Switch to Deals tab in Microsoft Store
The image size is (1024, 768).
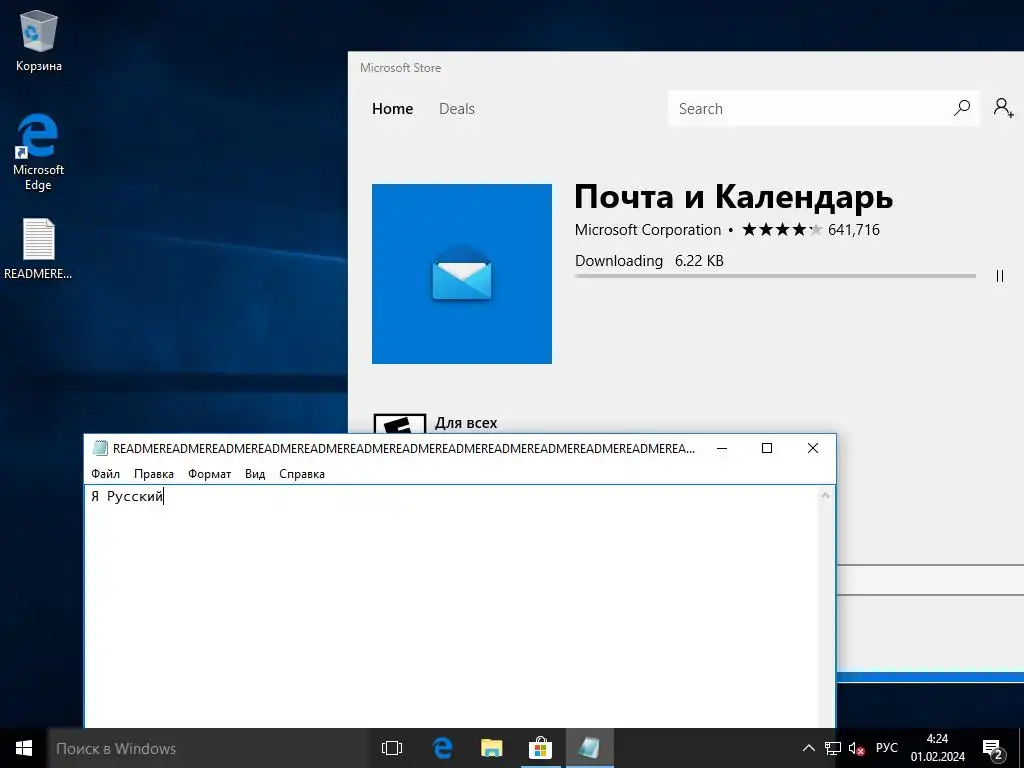point(456,109)
